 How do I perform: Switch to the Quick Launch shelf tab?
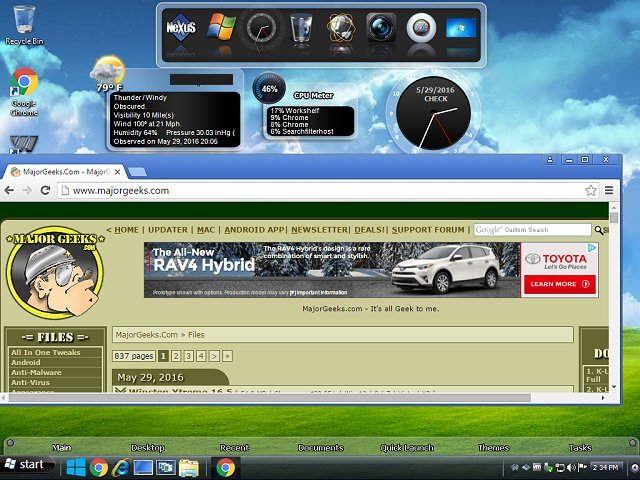(x=407, y=448)
